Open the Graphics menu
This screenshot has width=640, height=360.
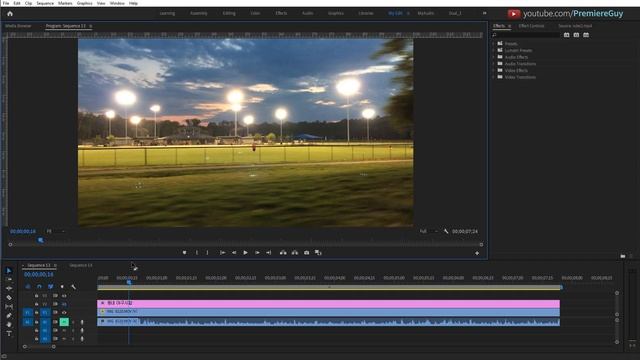pos(84,3)
